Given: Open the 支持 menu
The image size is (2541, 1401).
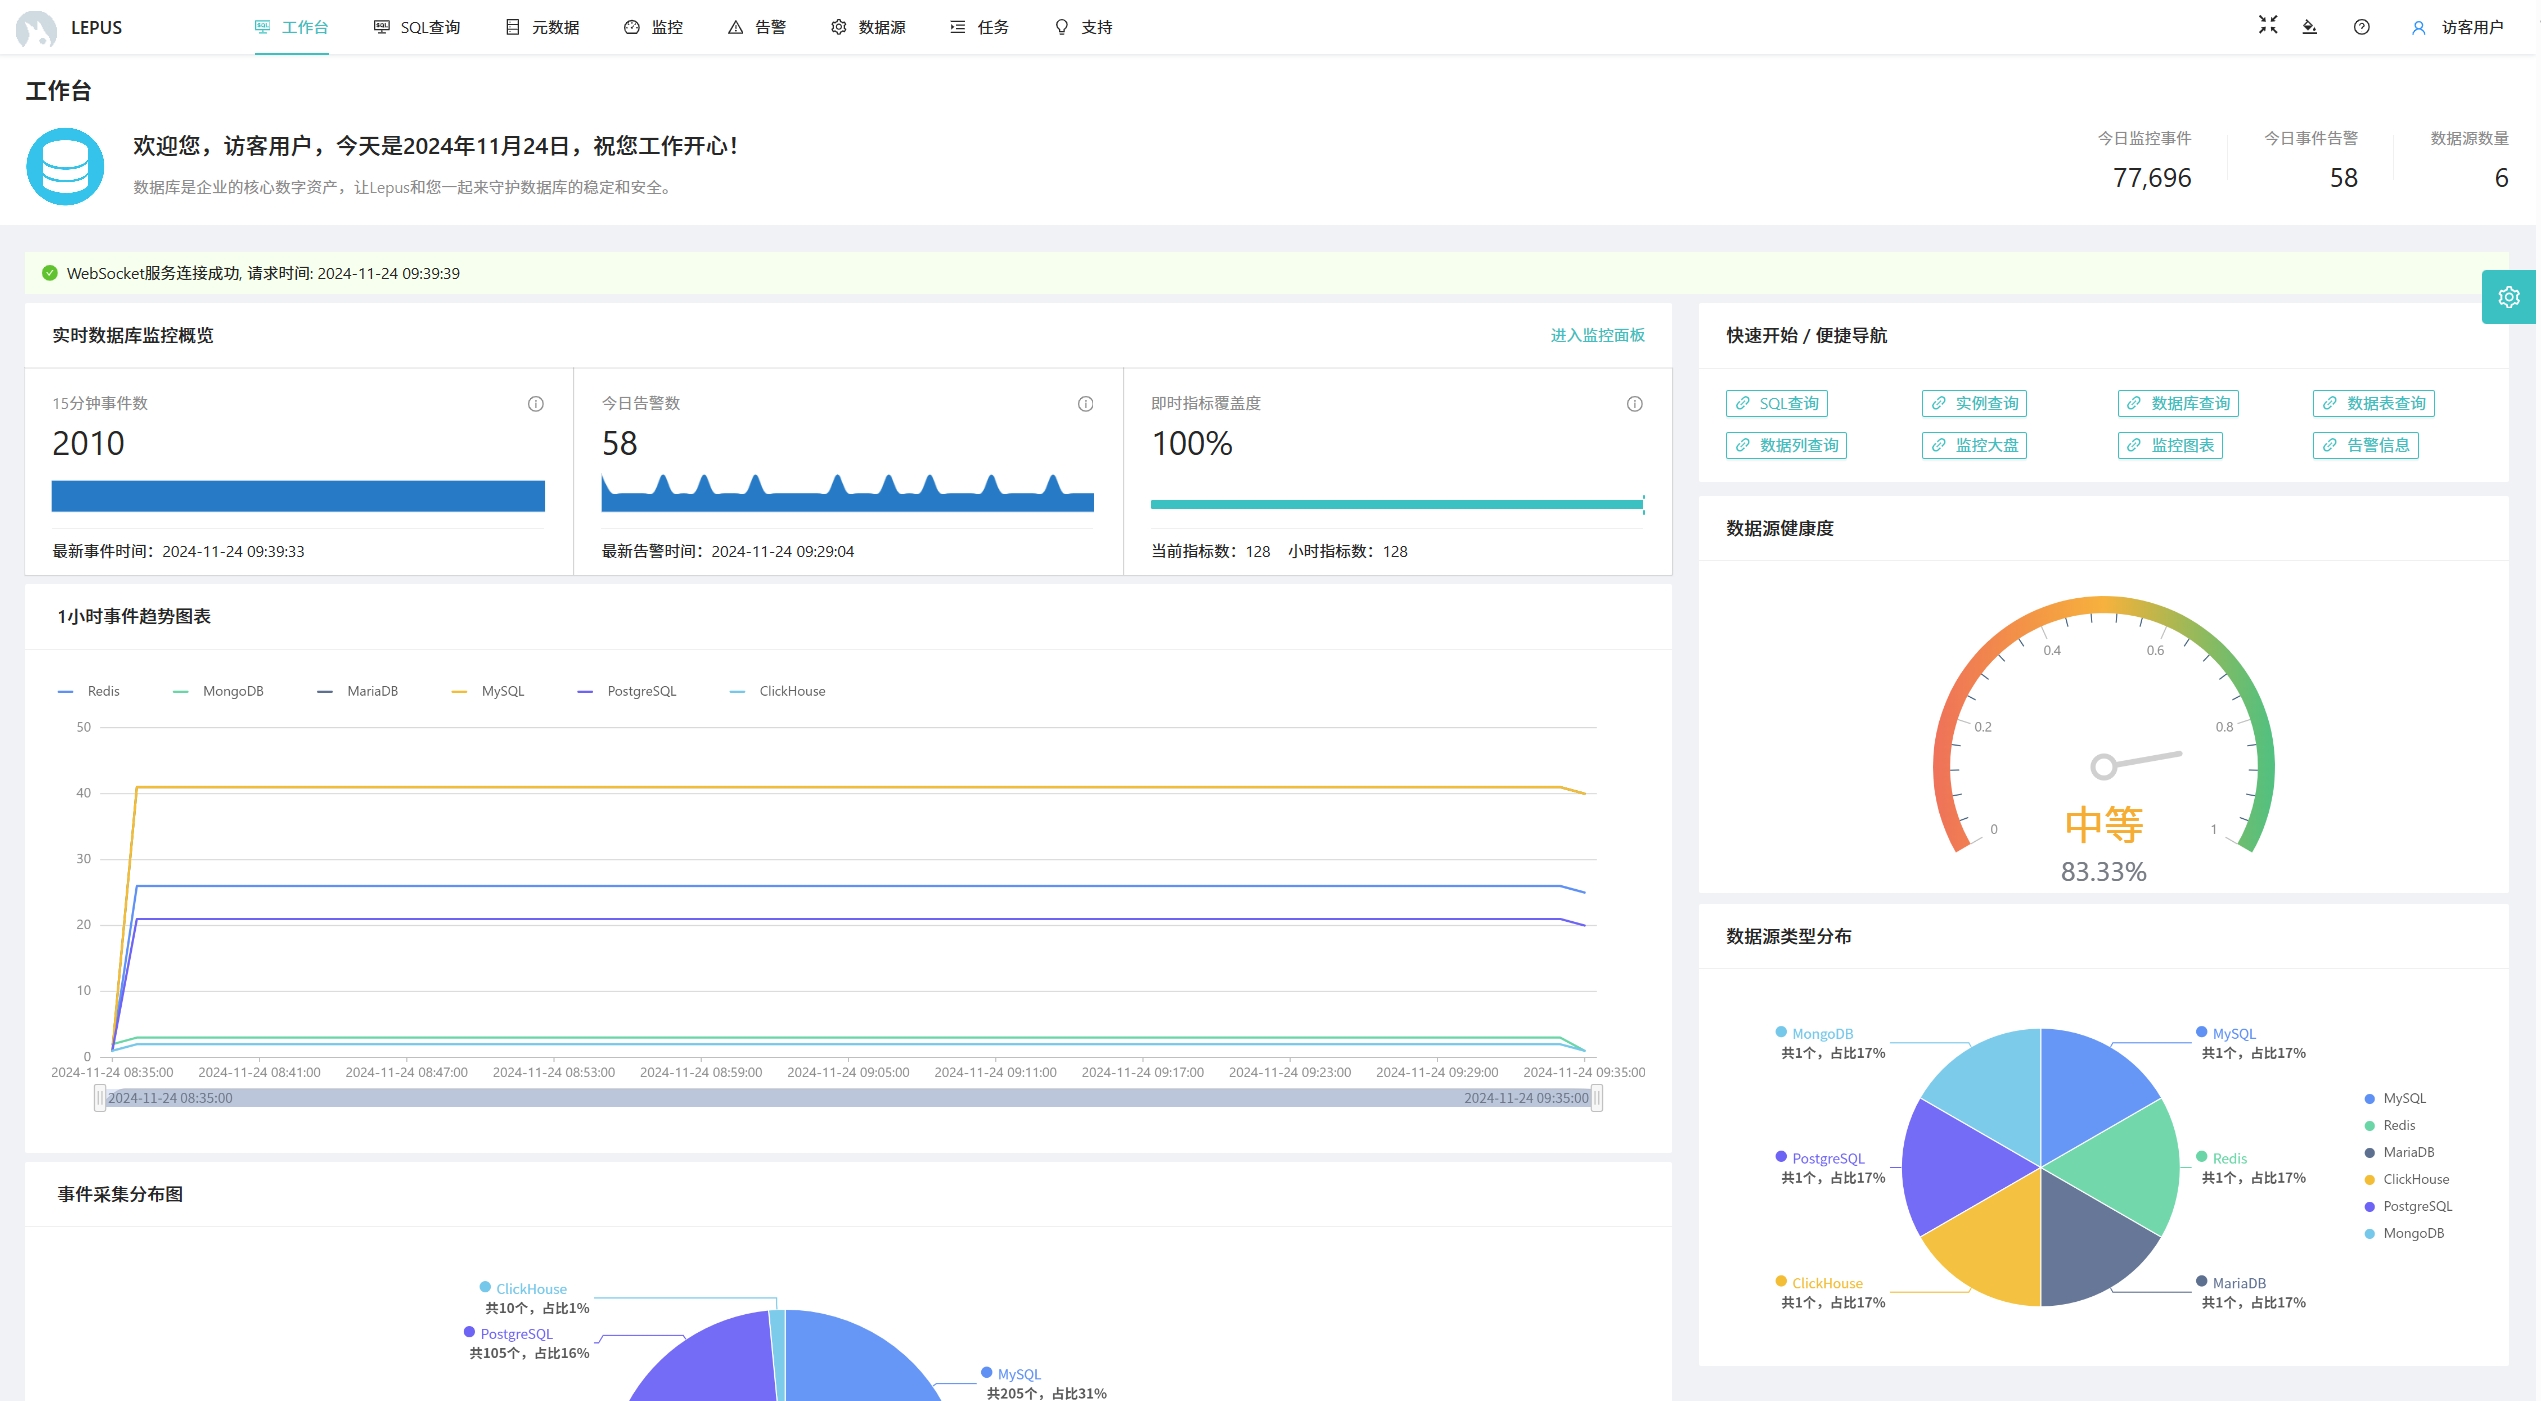Looking at the screenshot, I should (x=1084, y=27).
